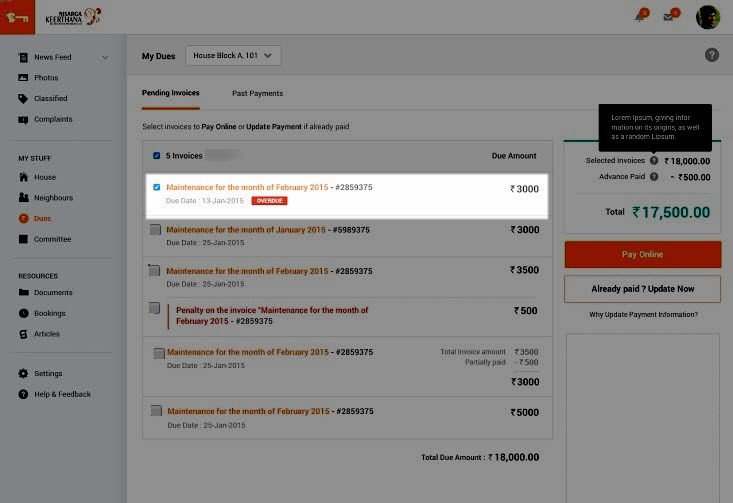Switch to the Past Payments tab
Viewport: 733px width, 503px height.
coord(257,93)
